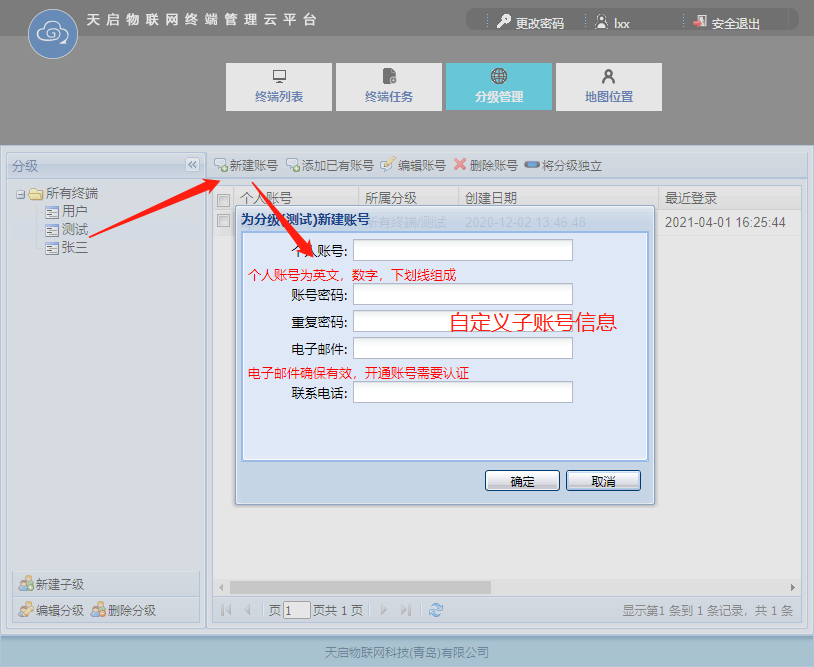The height and width of the screenshot is (667, 814).
Task: Switch to the 分级管理 tab
Action: (499, 87)
